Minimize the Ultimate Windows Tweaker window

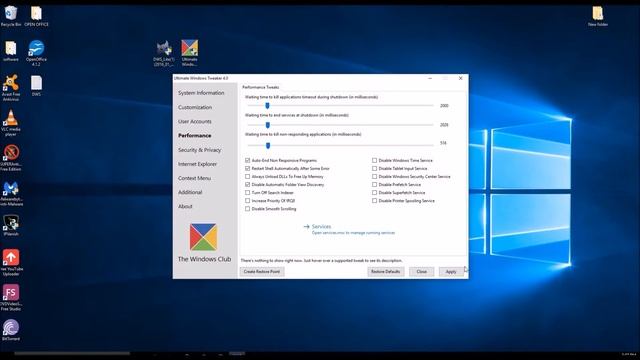430,78
